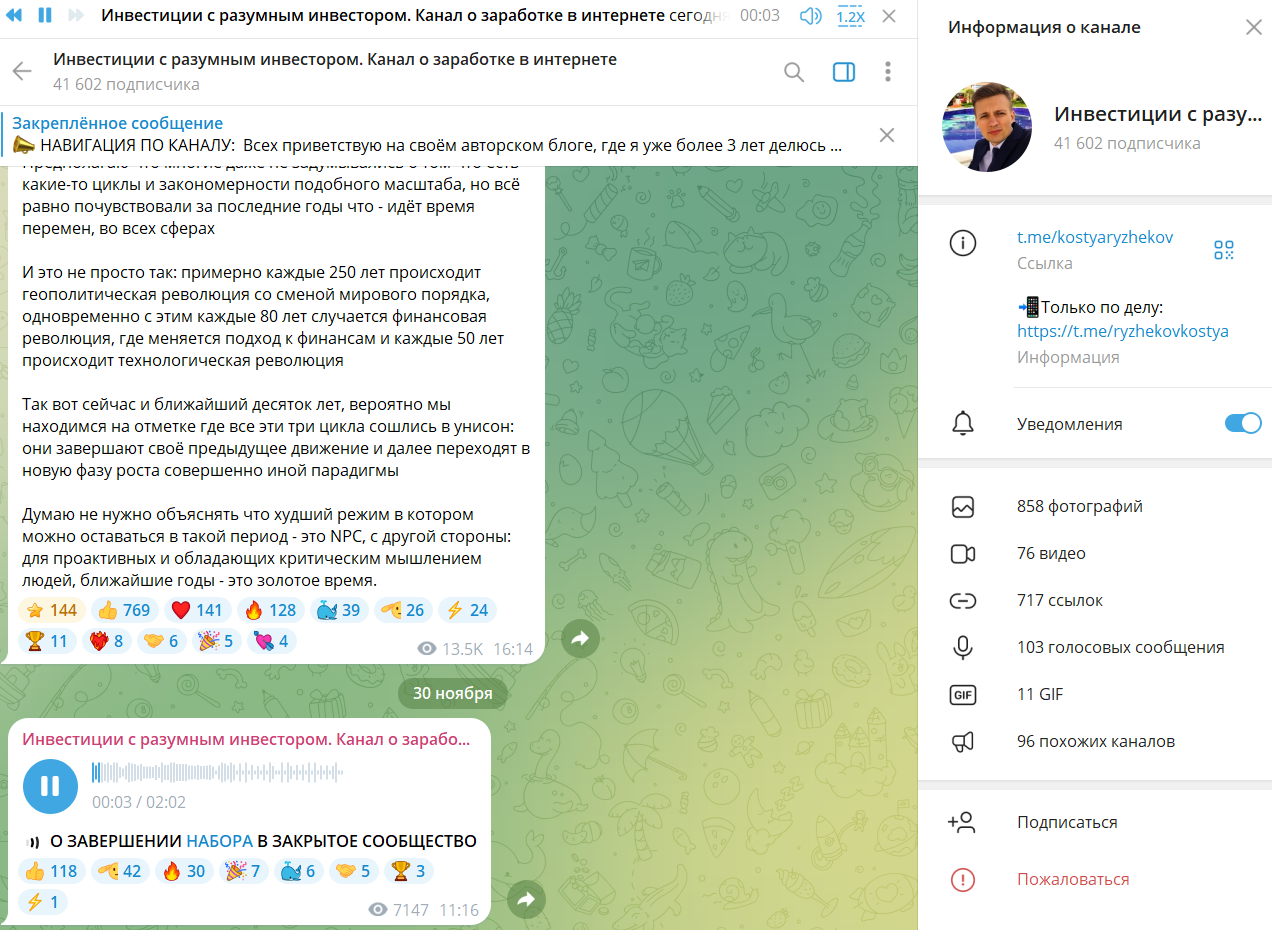This screenshot has width=1272, height=930.
Task: Pause the voice message via blue round button
Action: 50,786
